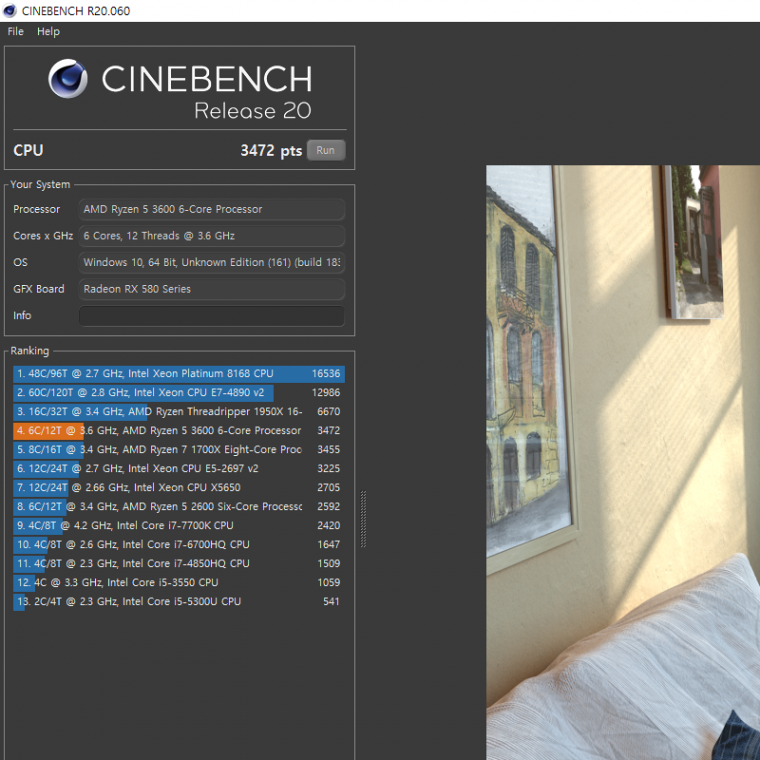
Task: Select ranking row Intel Xeon CPU E7-4890 v2
Action: (x=179, y=393)
